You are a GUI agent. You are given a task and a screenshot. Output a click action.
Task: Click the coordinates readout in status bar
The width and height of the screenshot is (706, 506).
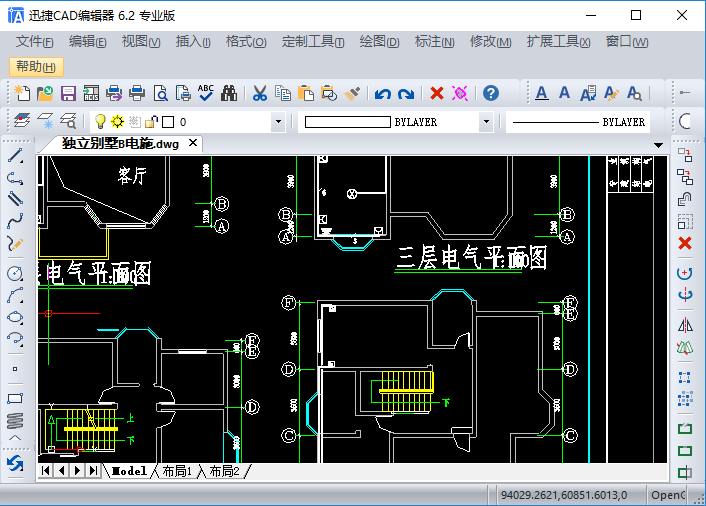pyautogui.click(x=564, y=495)
